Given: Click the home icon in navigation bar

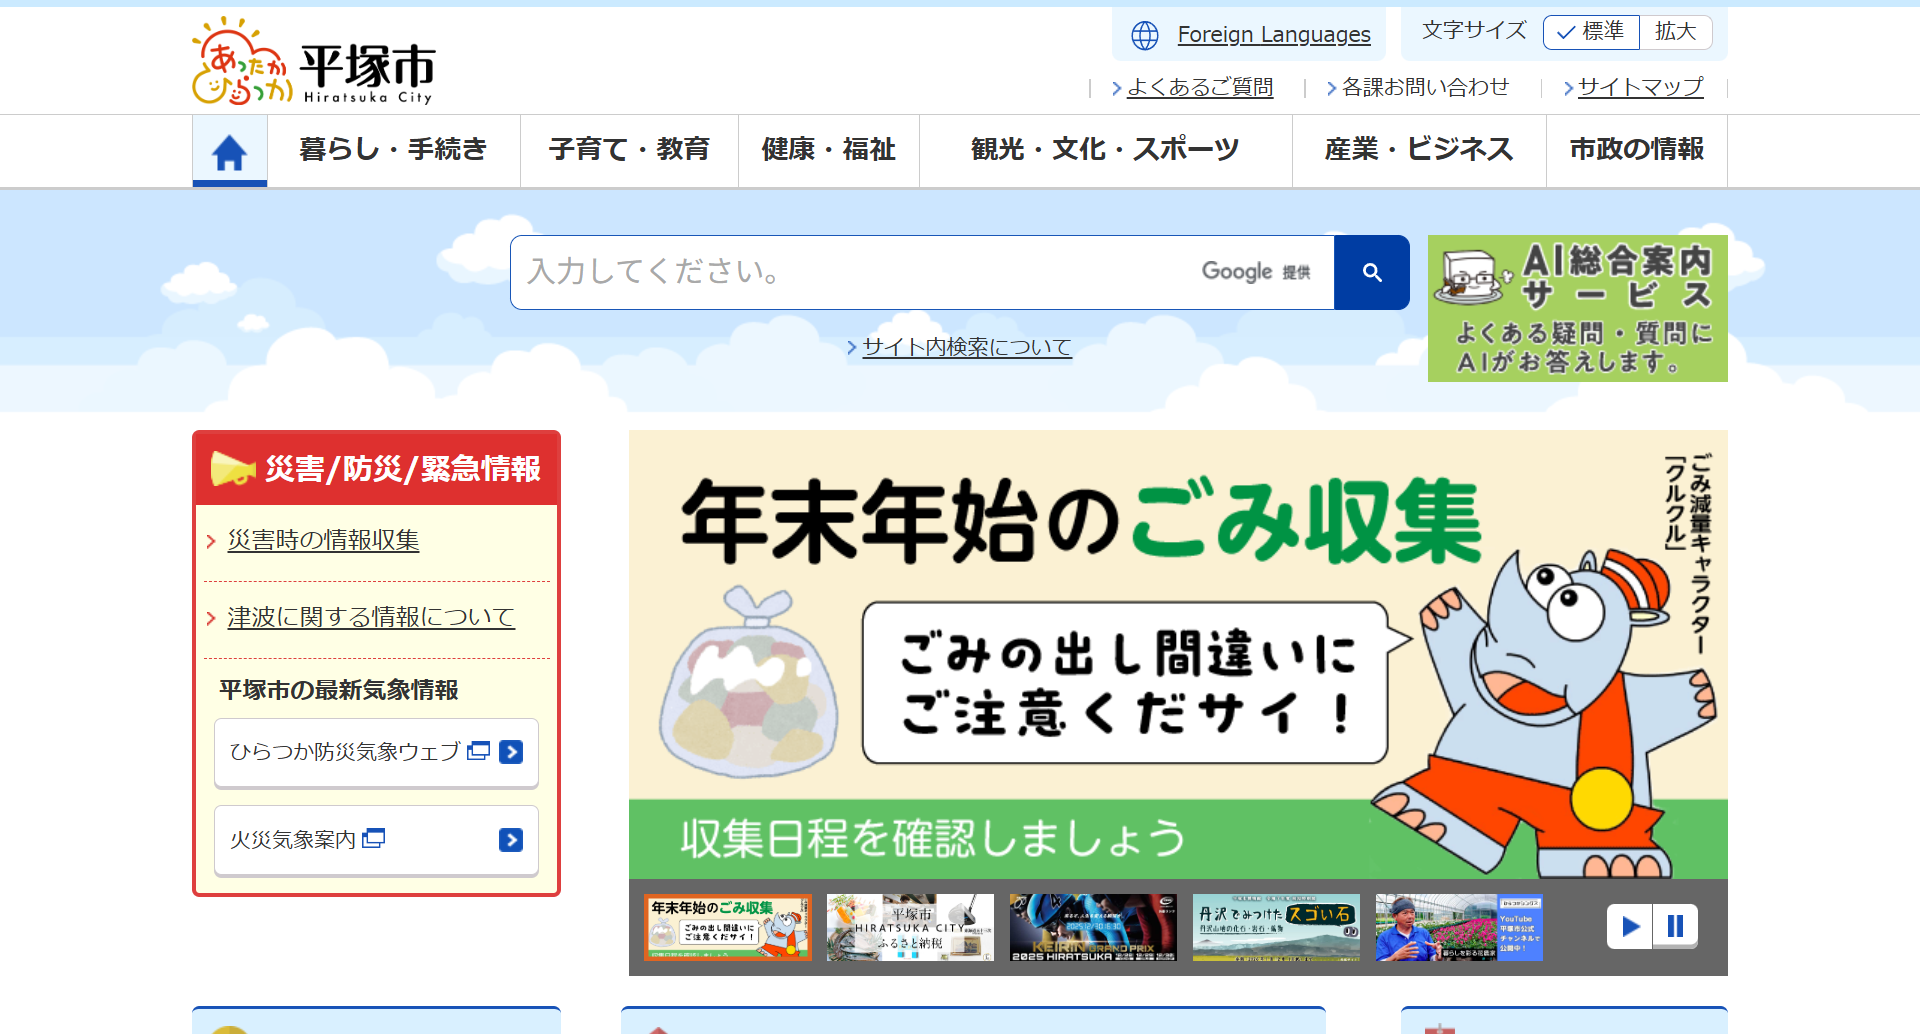Looking at the screenshot, I should [x=229, y=152].
